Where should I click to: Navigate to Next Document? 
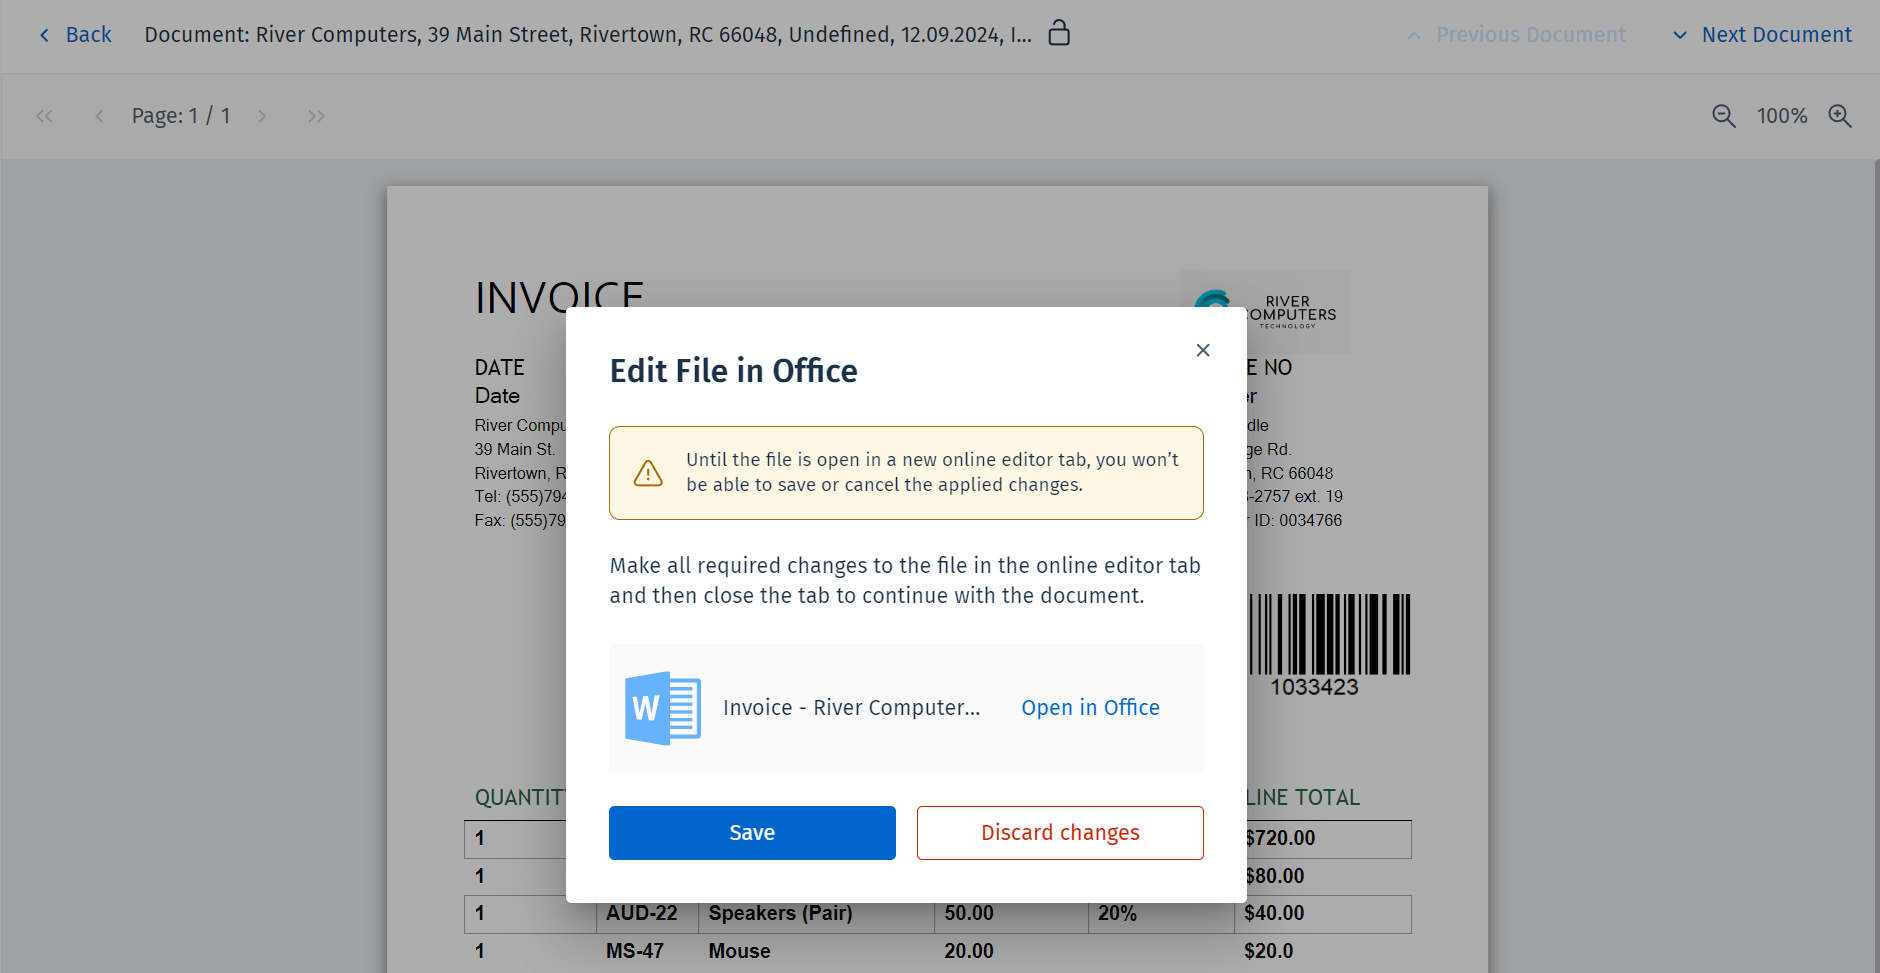1762,35
